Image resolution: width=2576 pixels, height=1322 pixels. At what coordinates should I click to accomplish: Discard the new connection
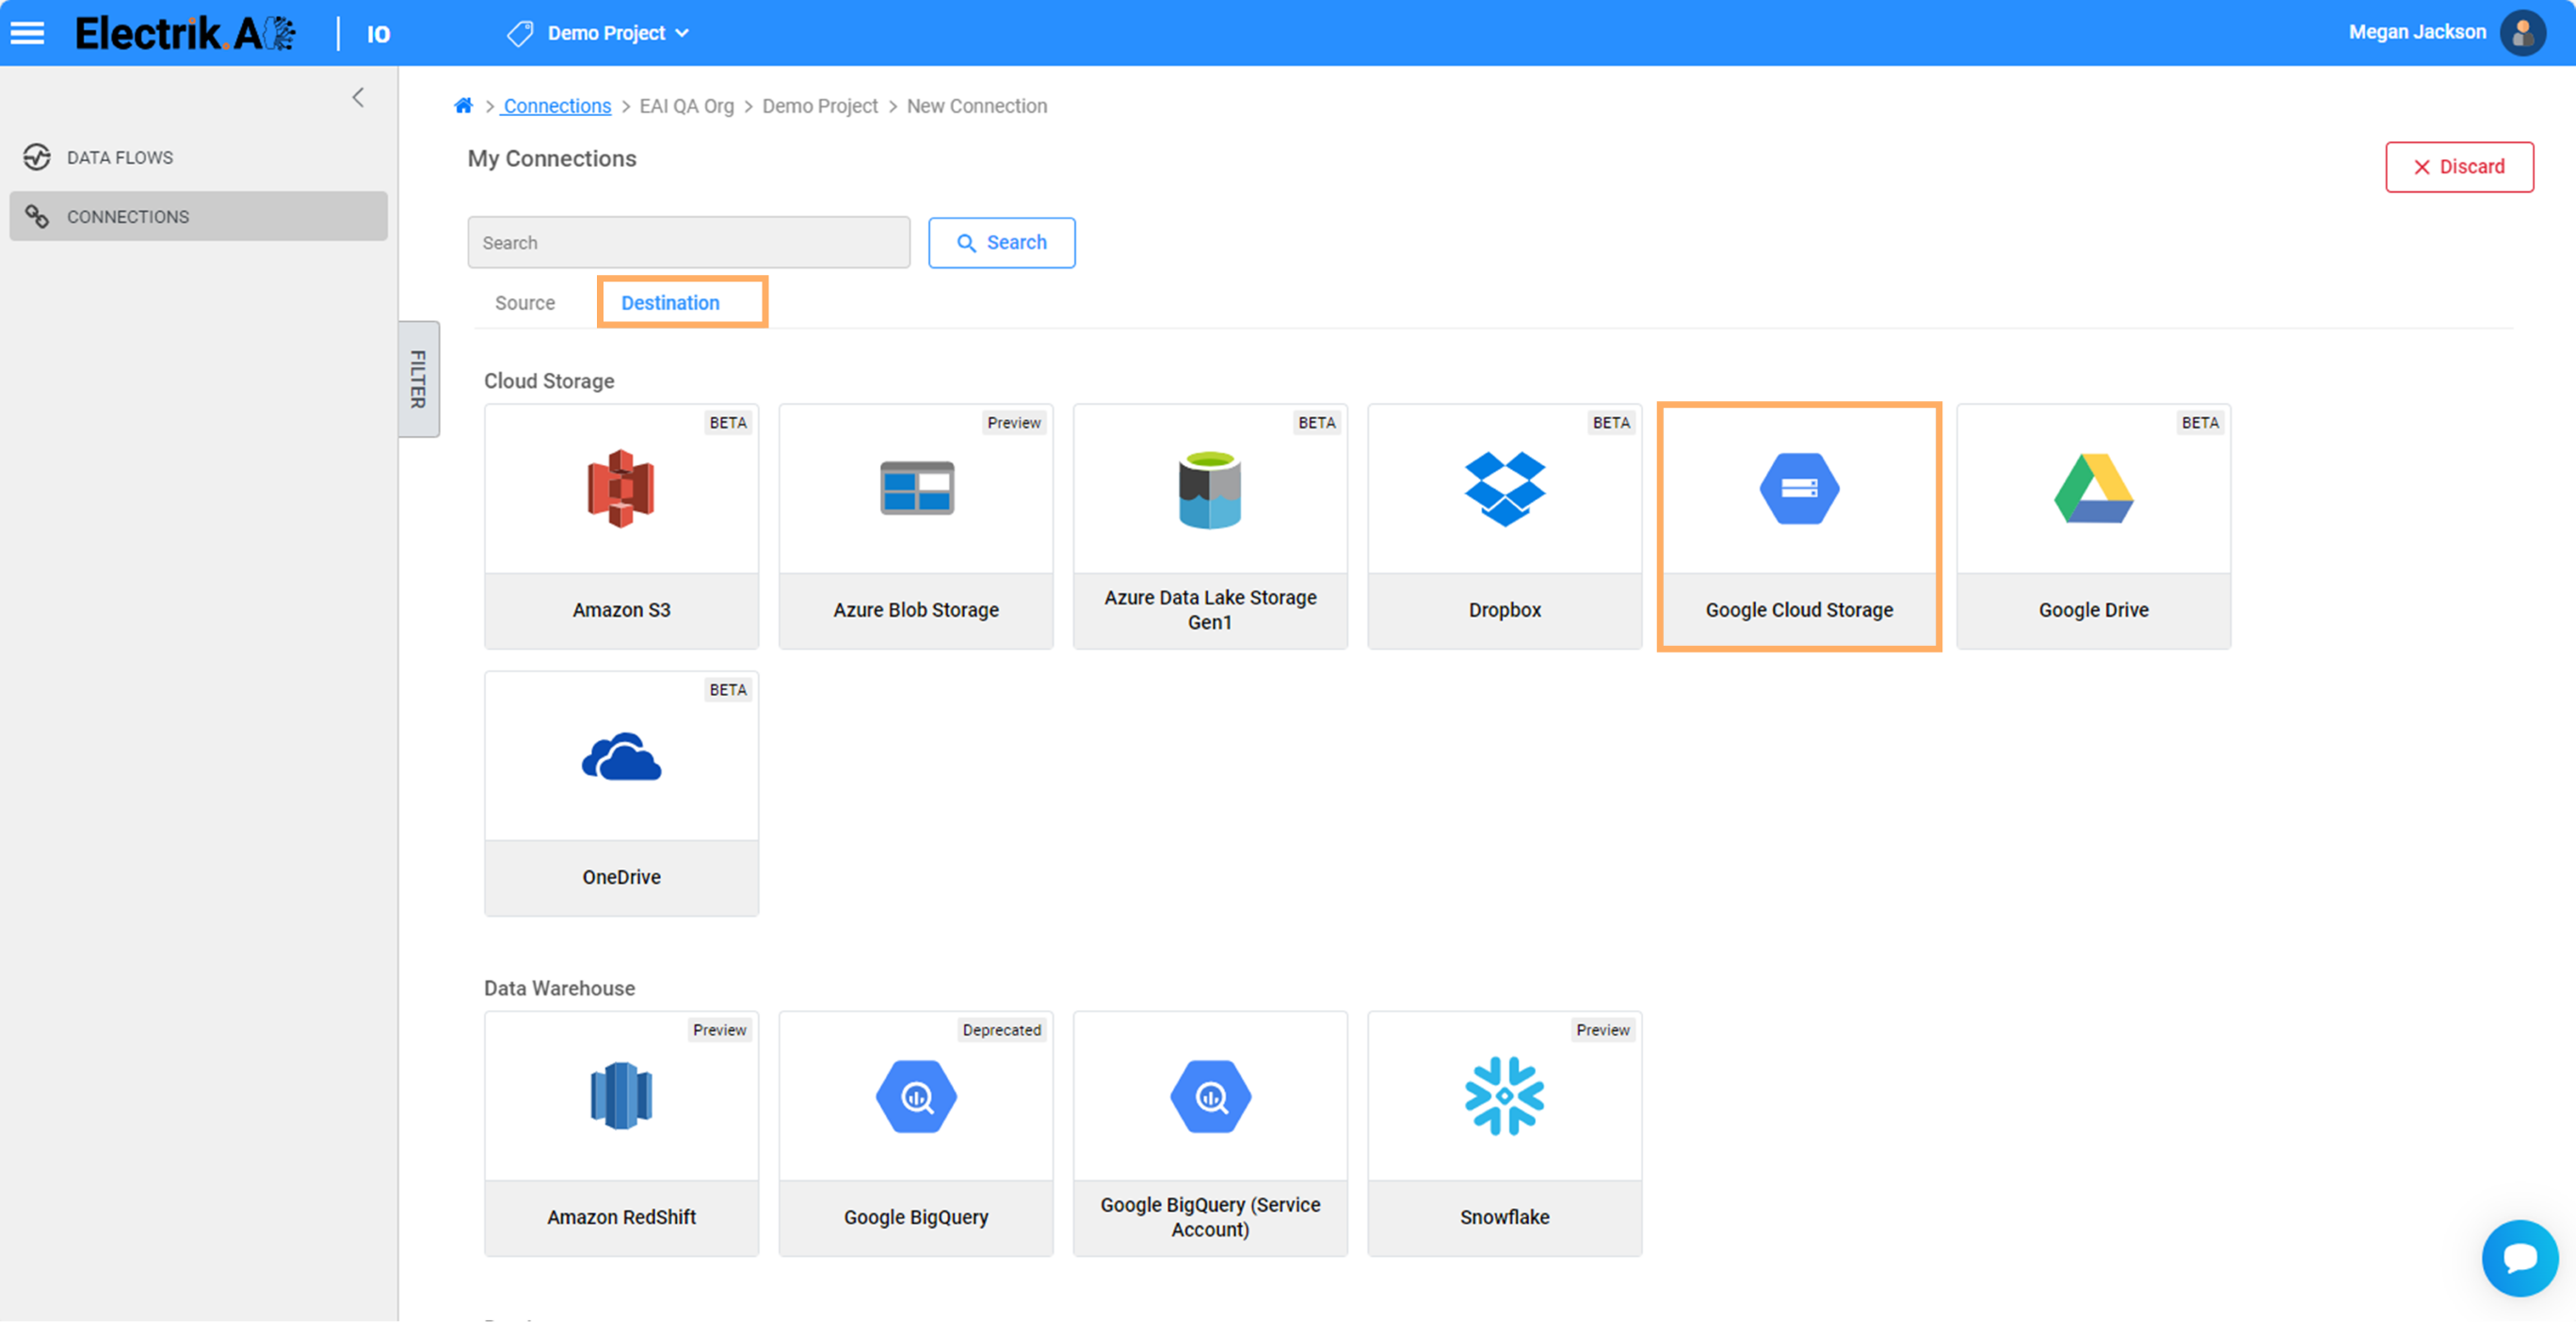point(2459,167)
